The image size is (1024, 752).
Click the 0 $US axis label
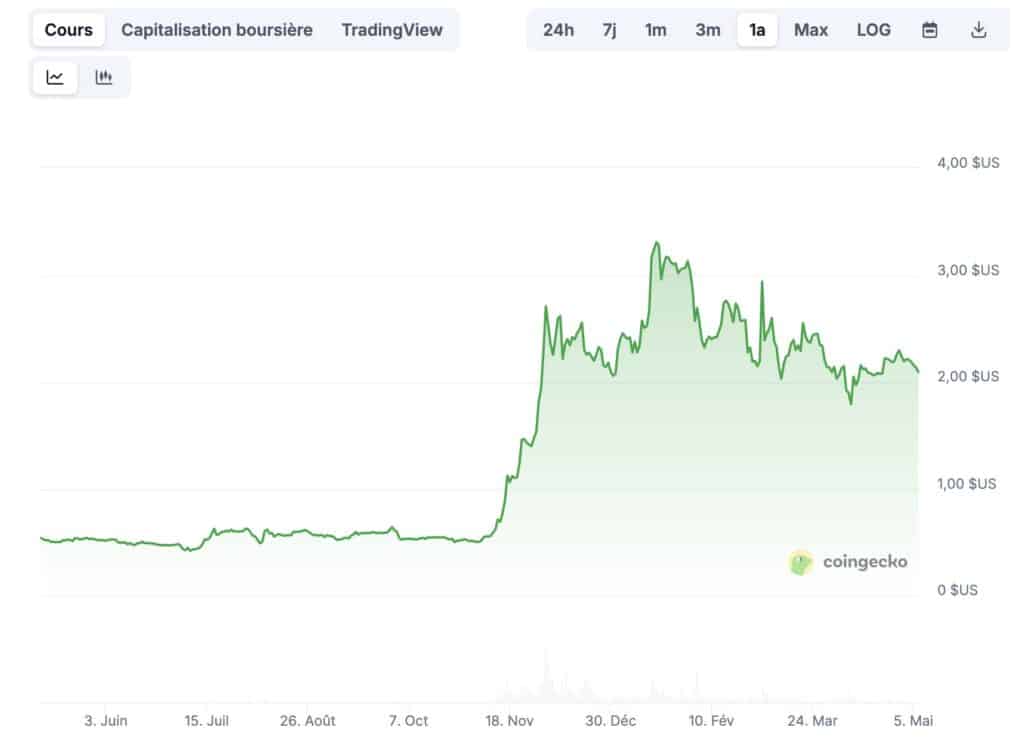957,590
